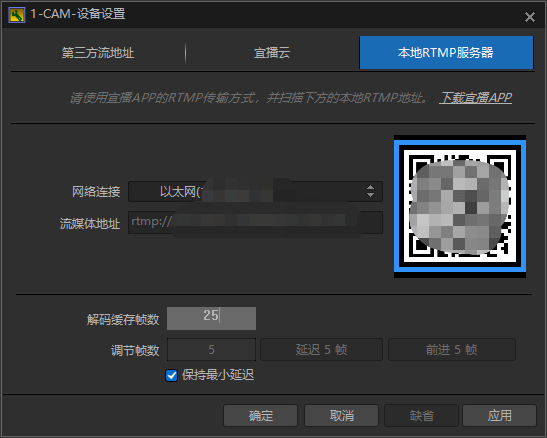Click the RTMP QR code image
547x438 pixels.
pyautogui.click(x=460, y=206)
